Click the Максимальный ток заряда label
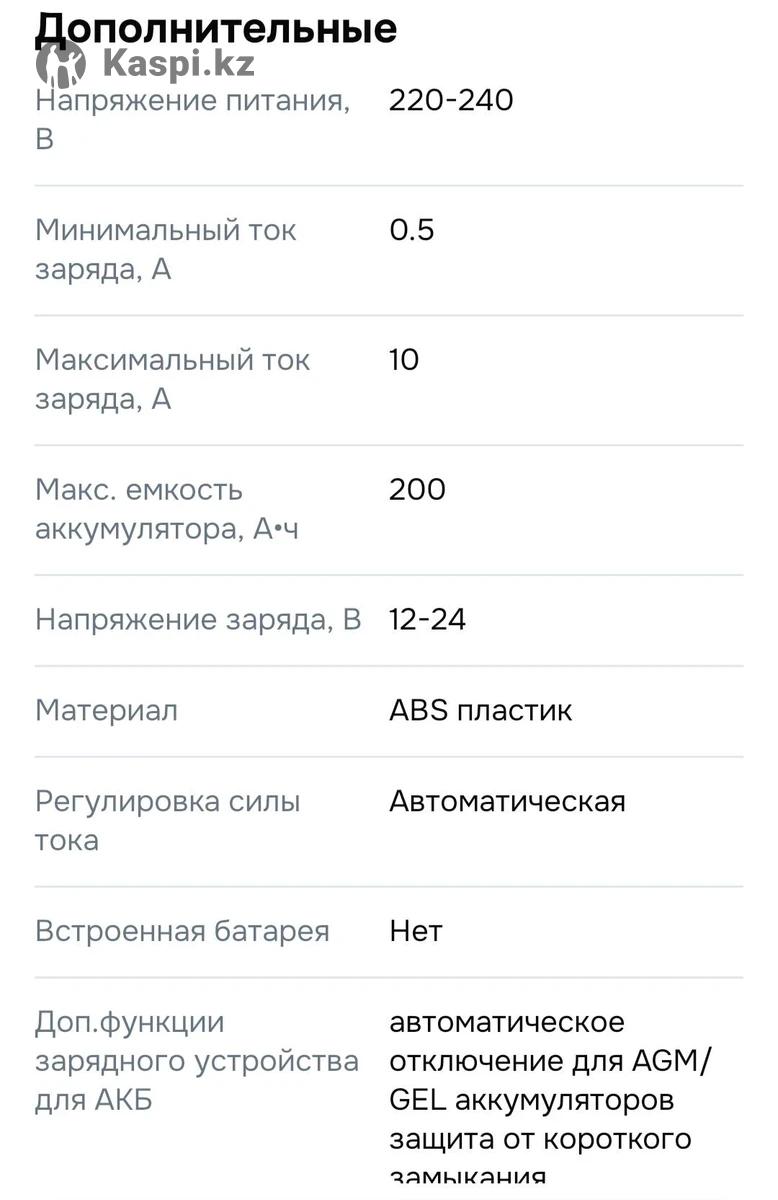 click(173, 379)
